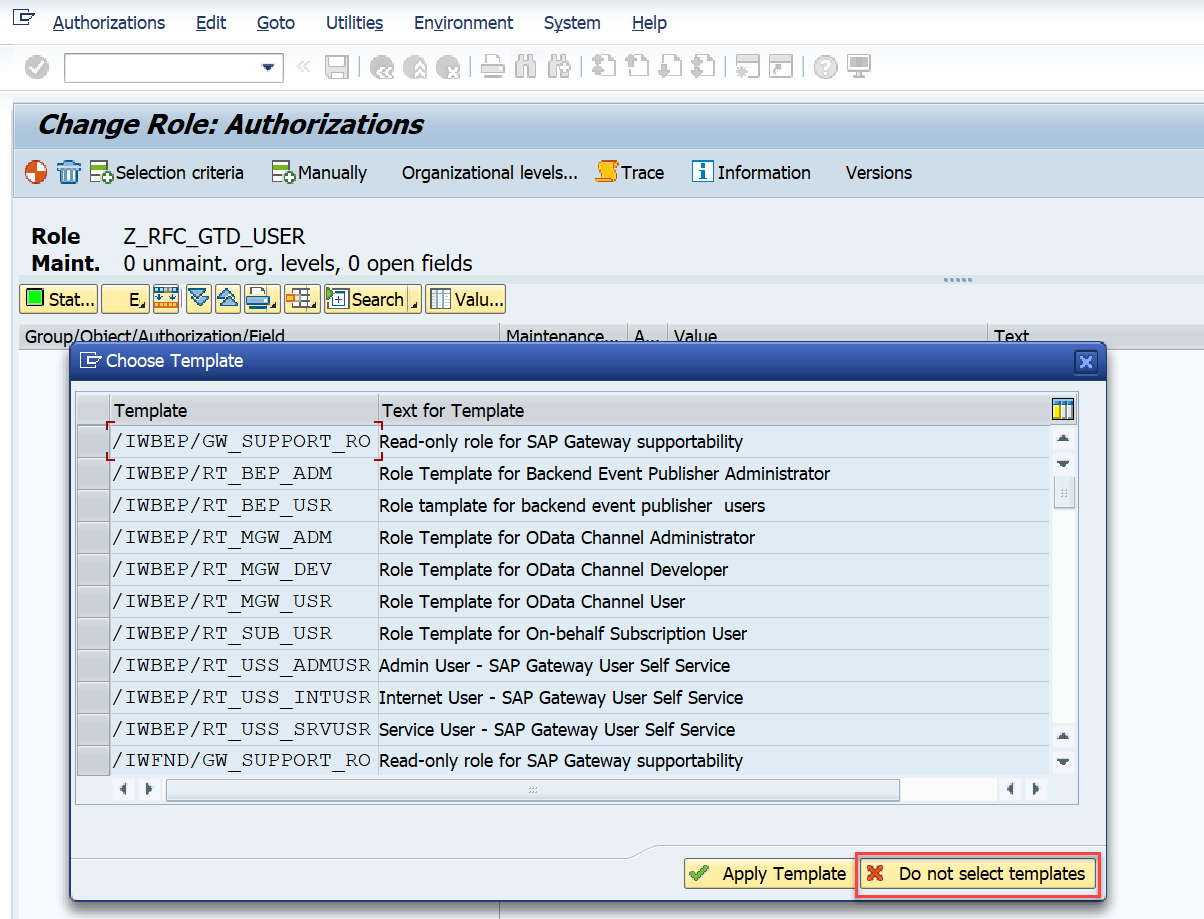Click the Generate icon in application toolbar
This screenshot has width=1204, height=919.
point(35,172)
